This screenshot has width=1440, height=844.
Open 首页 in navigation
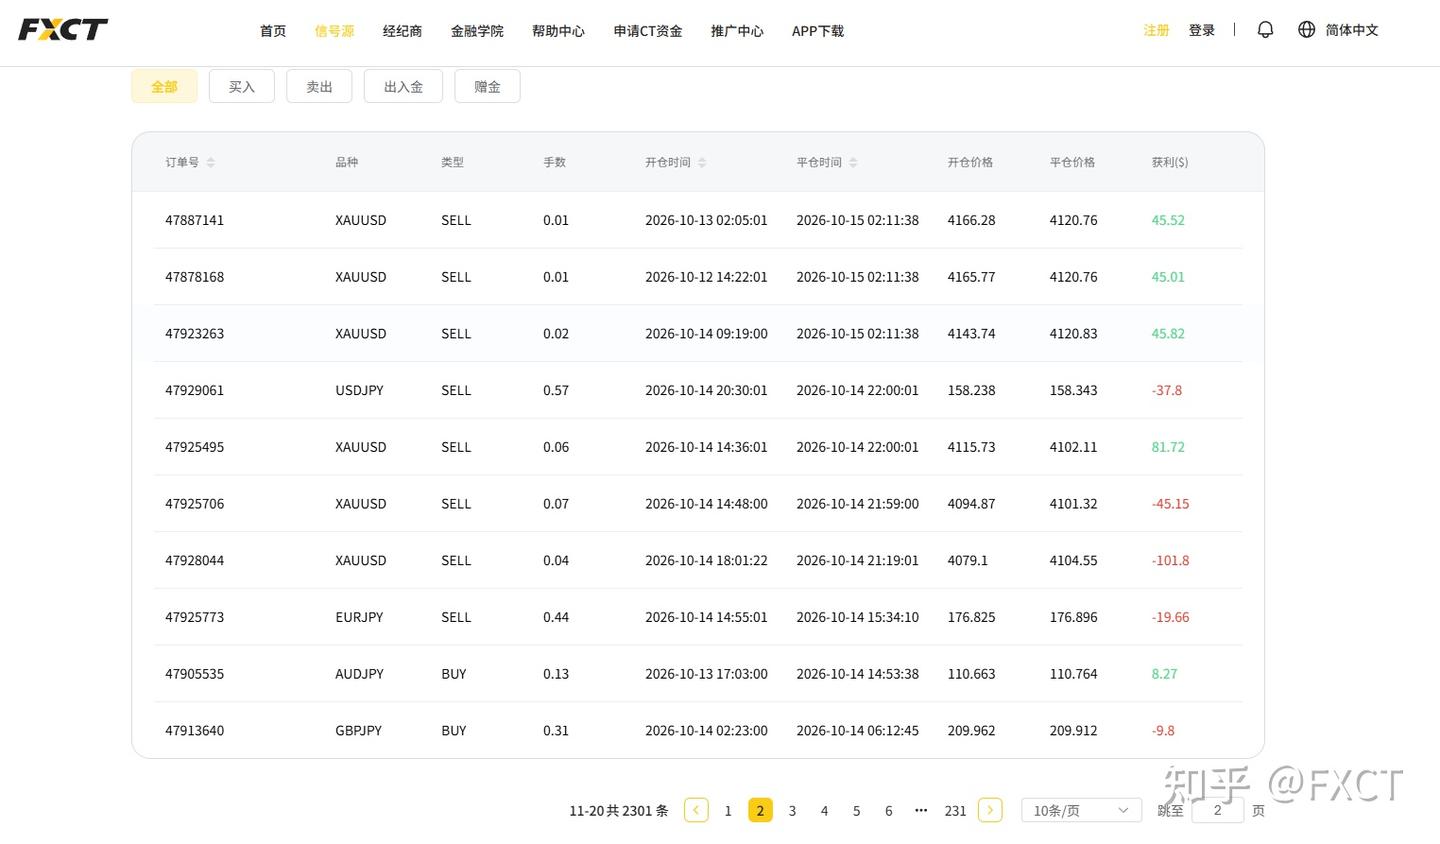(273, 31)
